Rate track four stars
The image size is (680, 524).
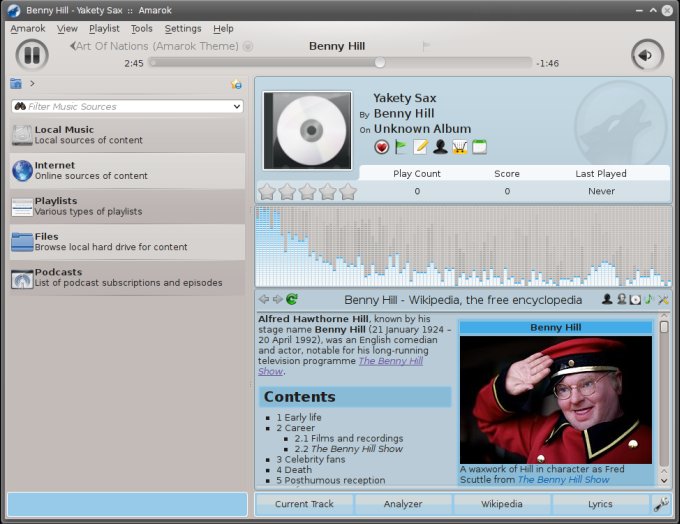(328, 191)
